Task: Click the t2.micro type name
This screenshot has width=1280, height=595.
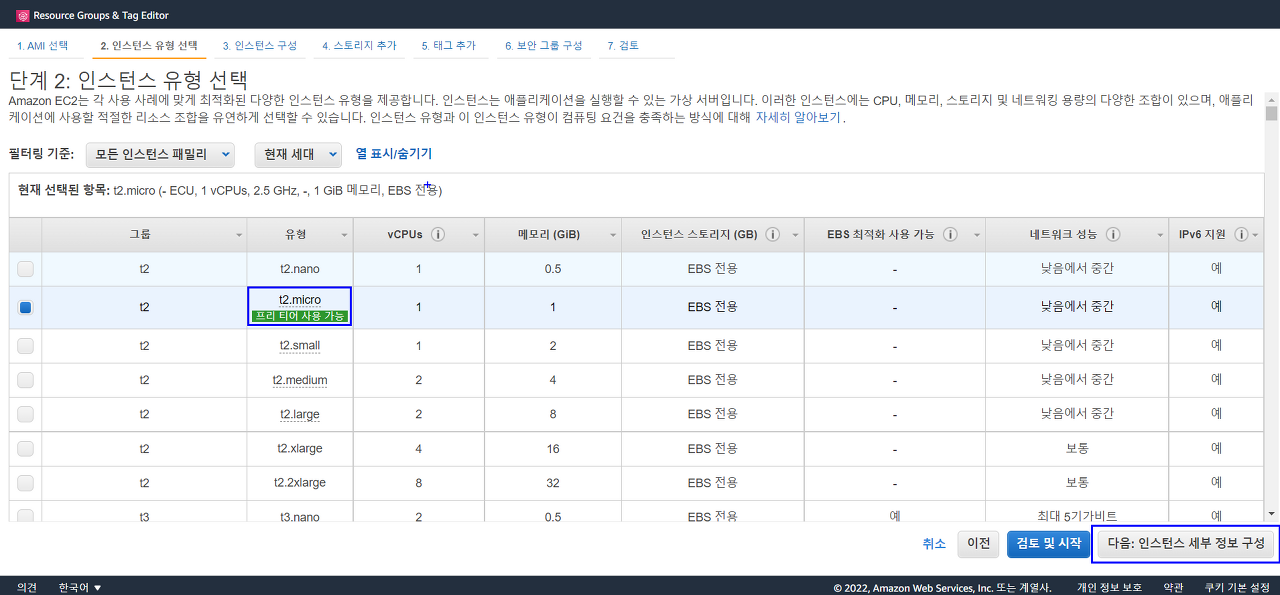Action: [x=300, y=300]
